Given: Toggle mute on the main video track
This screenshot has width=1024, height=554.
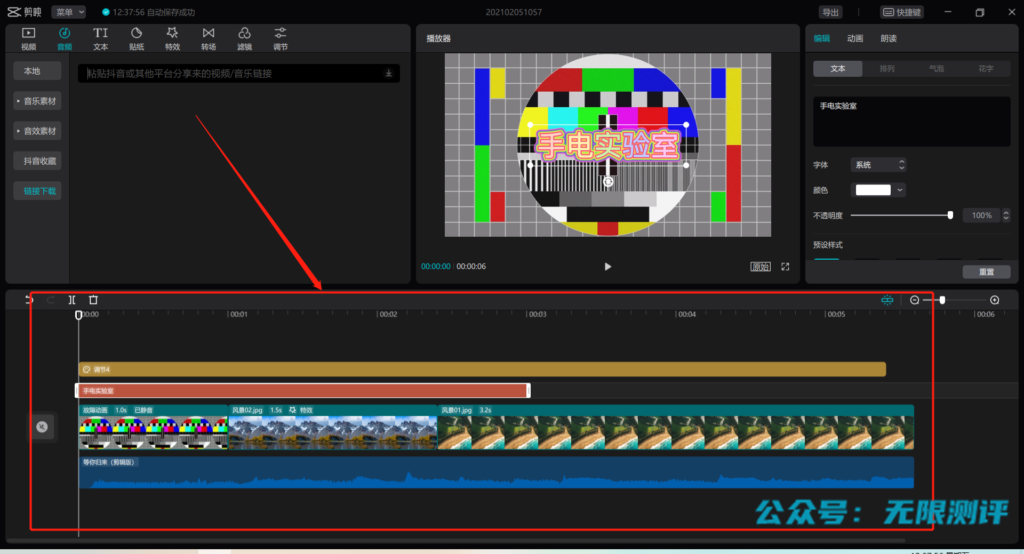Looking at the screenshot, I should 42,427.
